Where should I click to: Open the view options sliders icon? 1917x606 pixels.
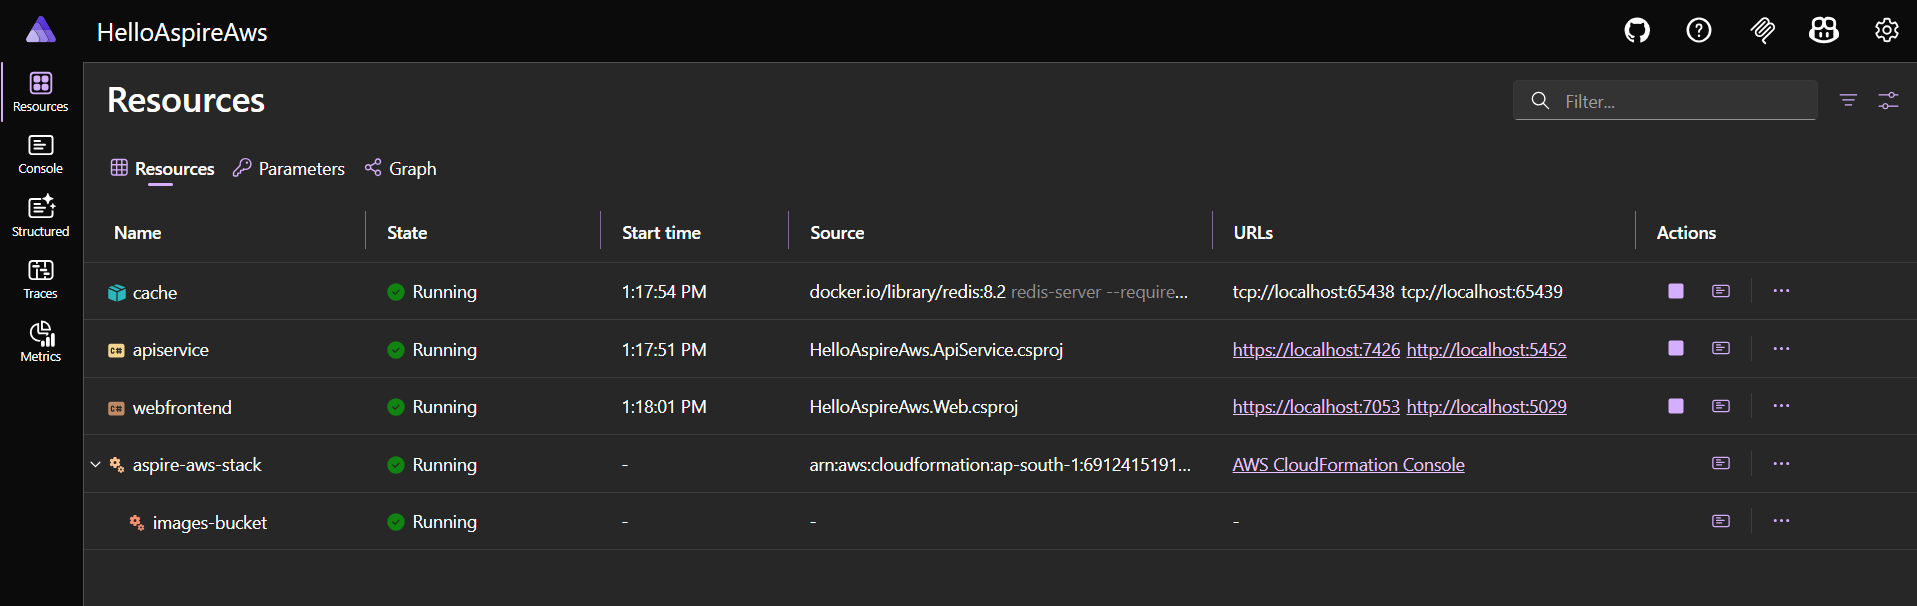pos(1888,100)
